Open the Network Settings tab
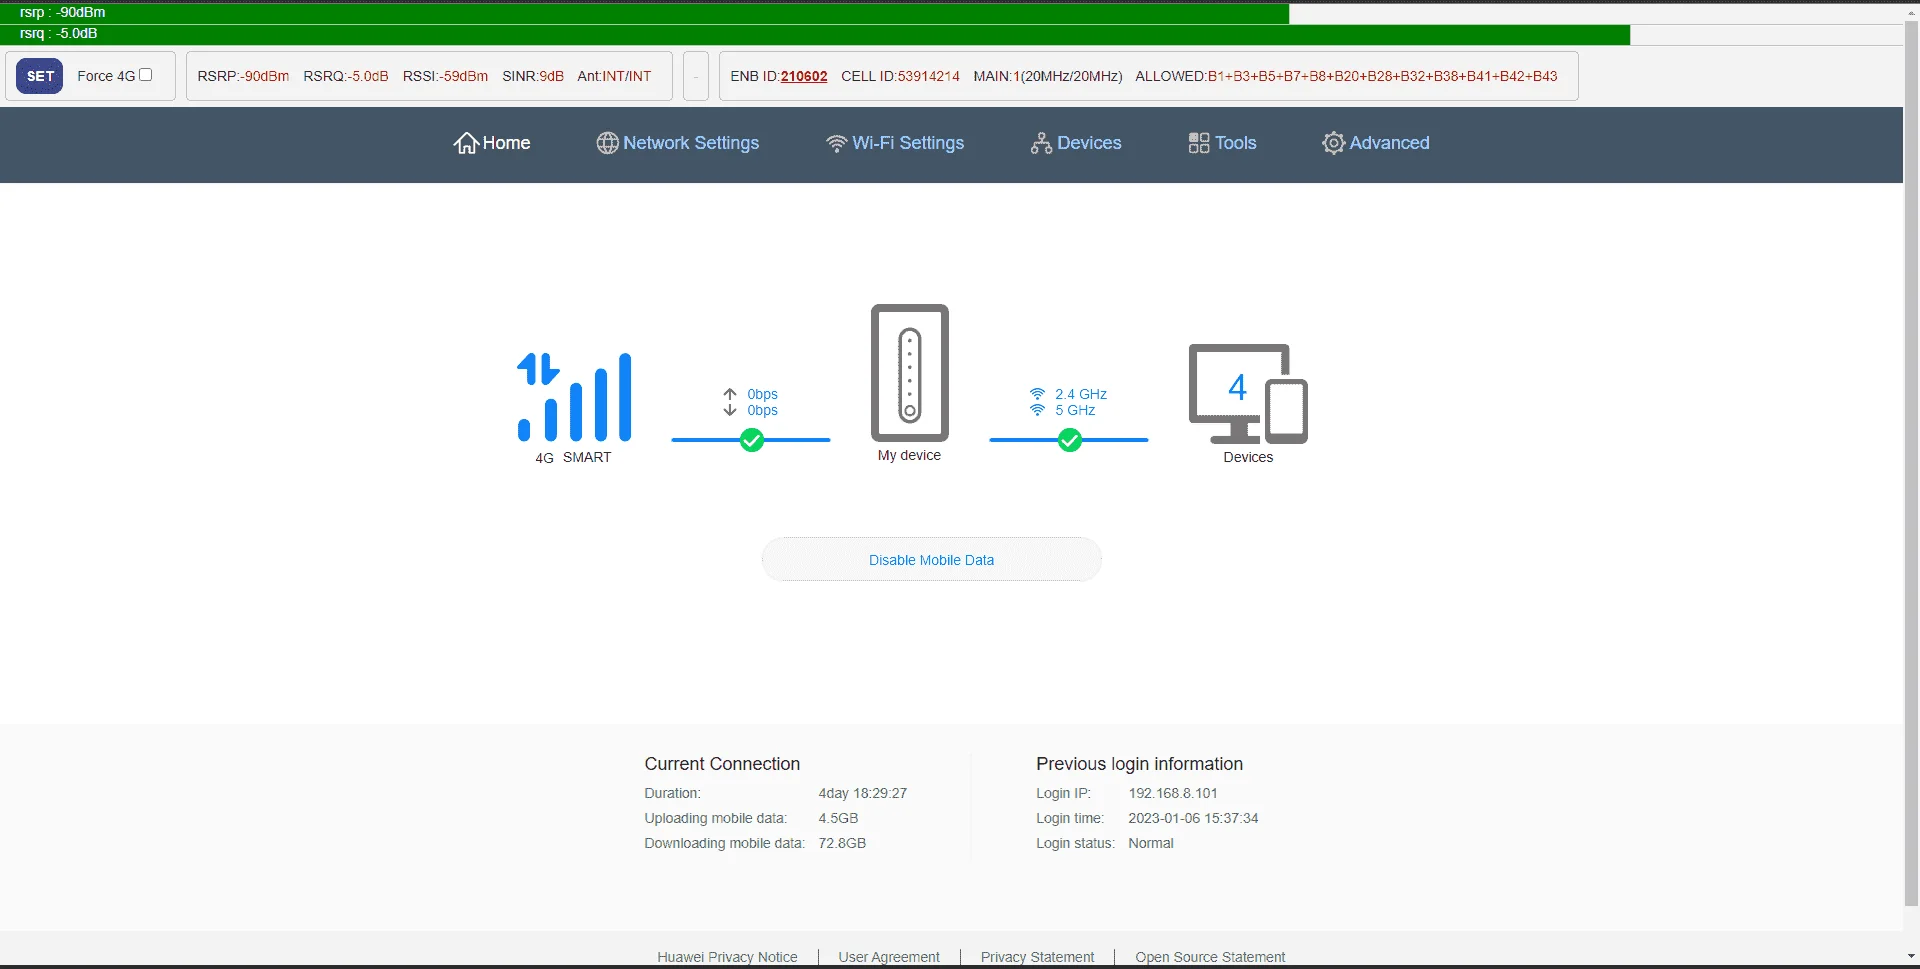 point(691,143)
